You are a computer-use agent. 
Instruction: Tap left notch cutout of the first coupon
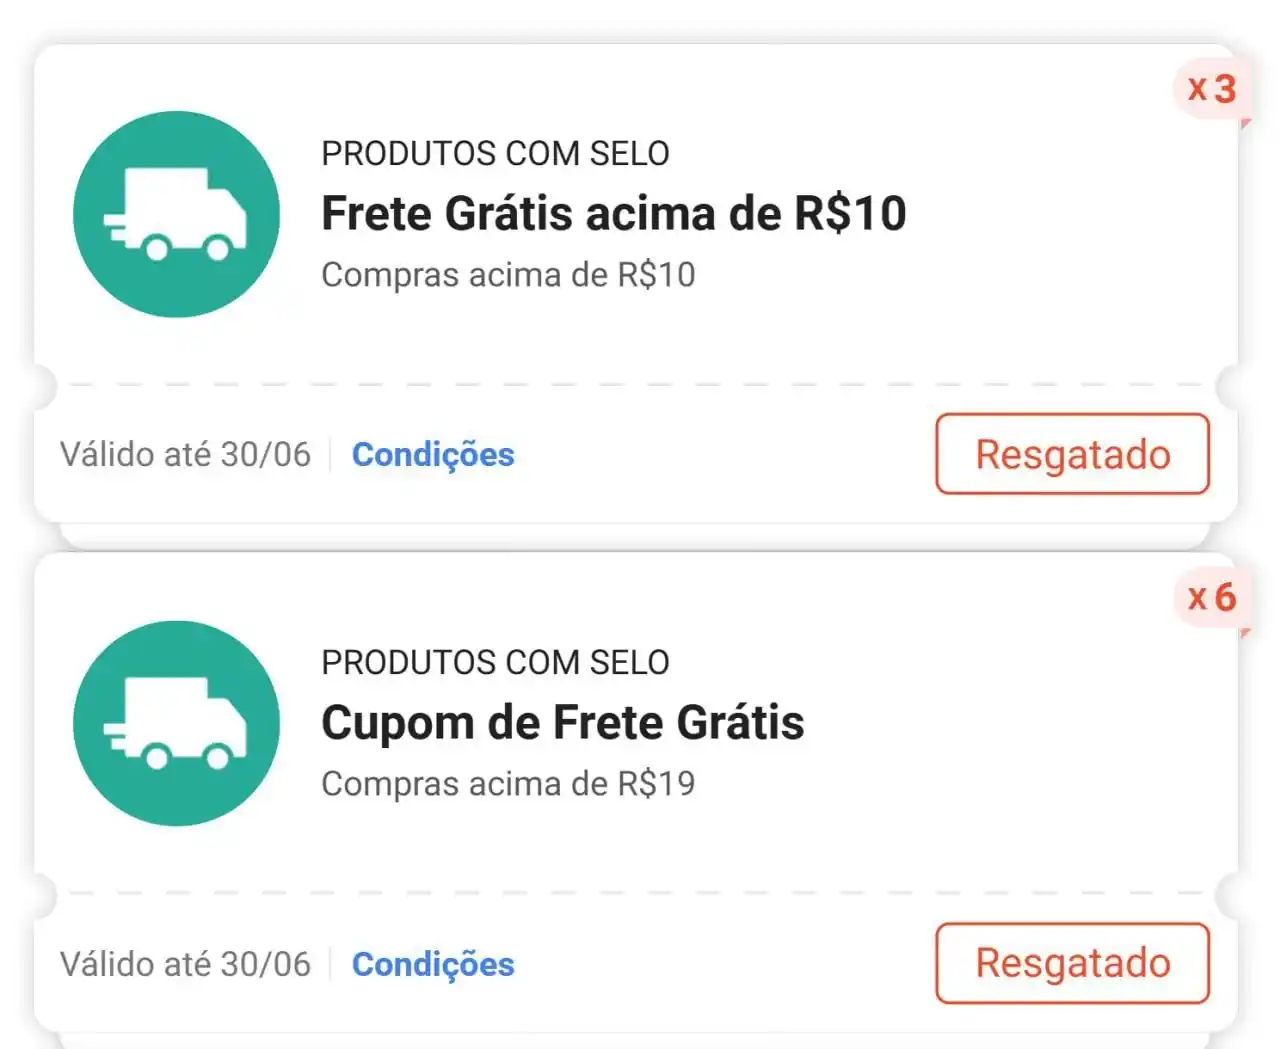click(x=42, y=385)
